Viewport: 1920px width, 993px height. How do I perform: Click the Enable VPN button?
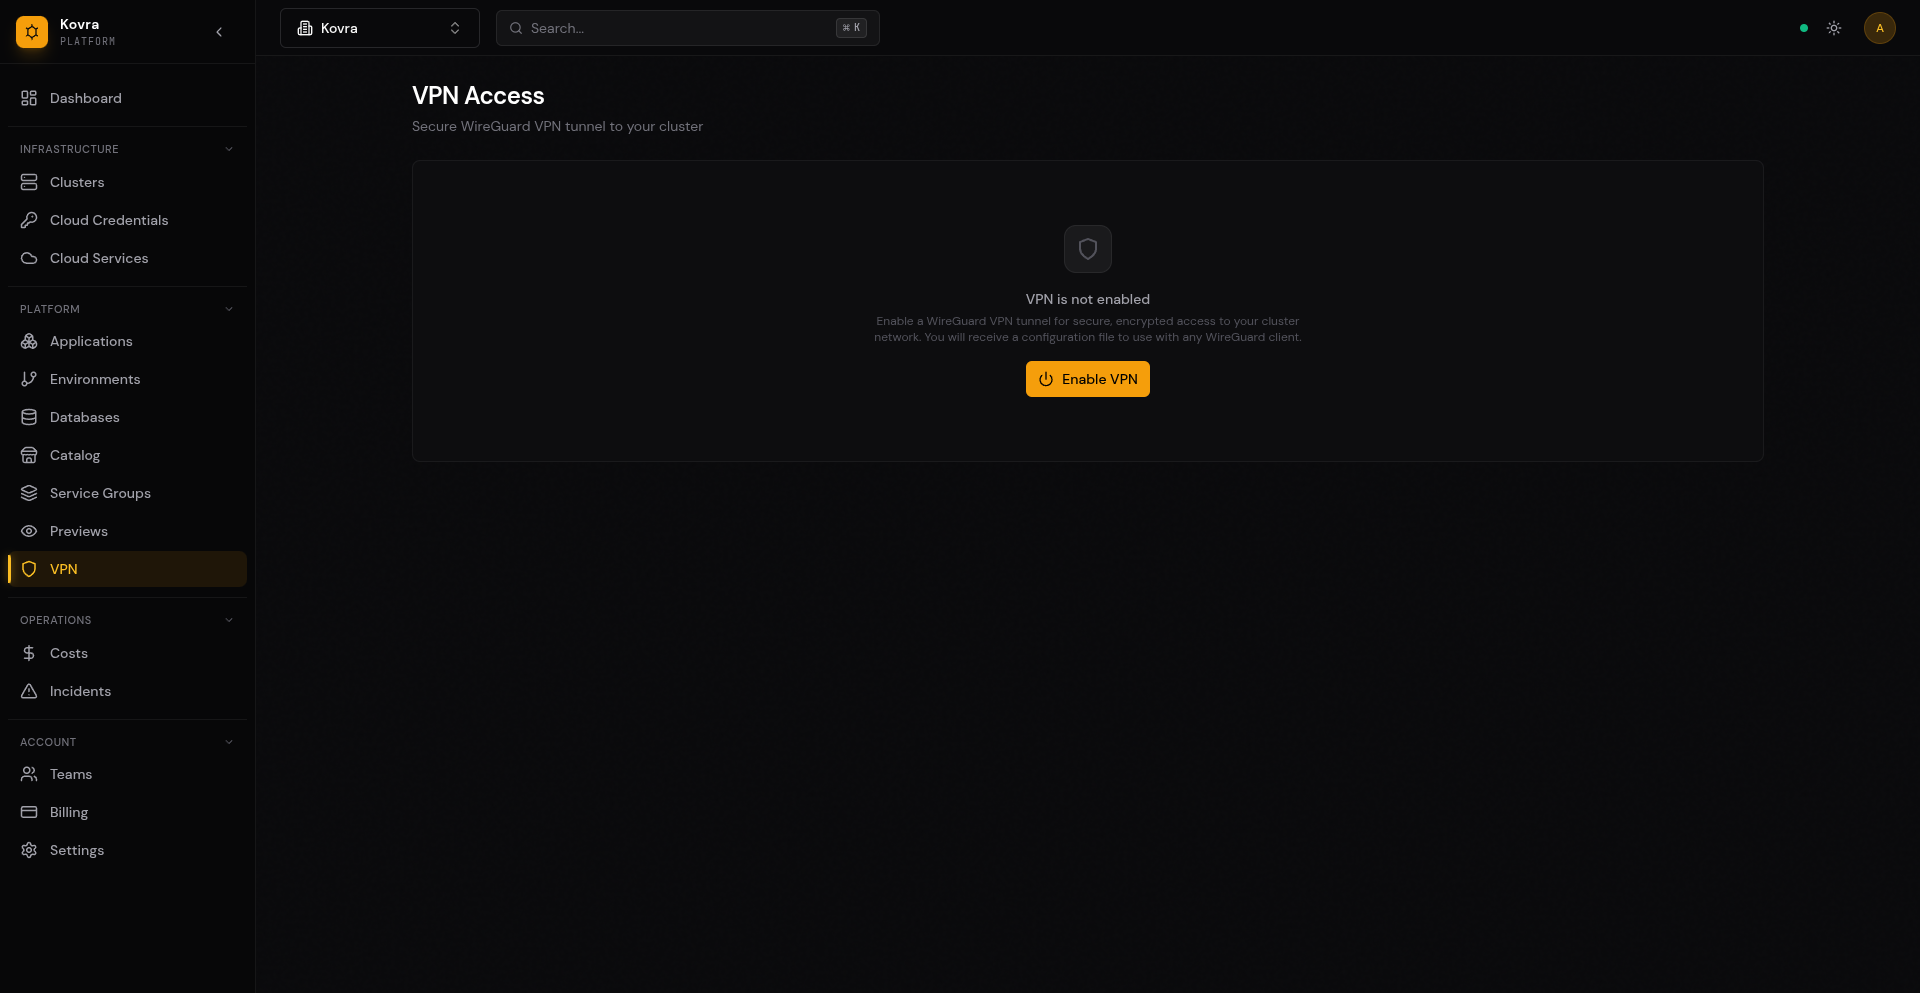click(1088, 379)
